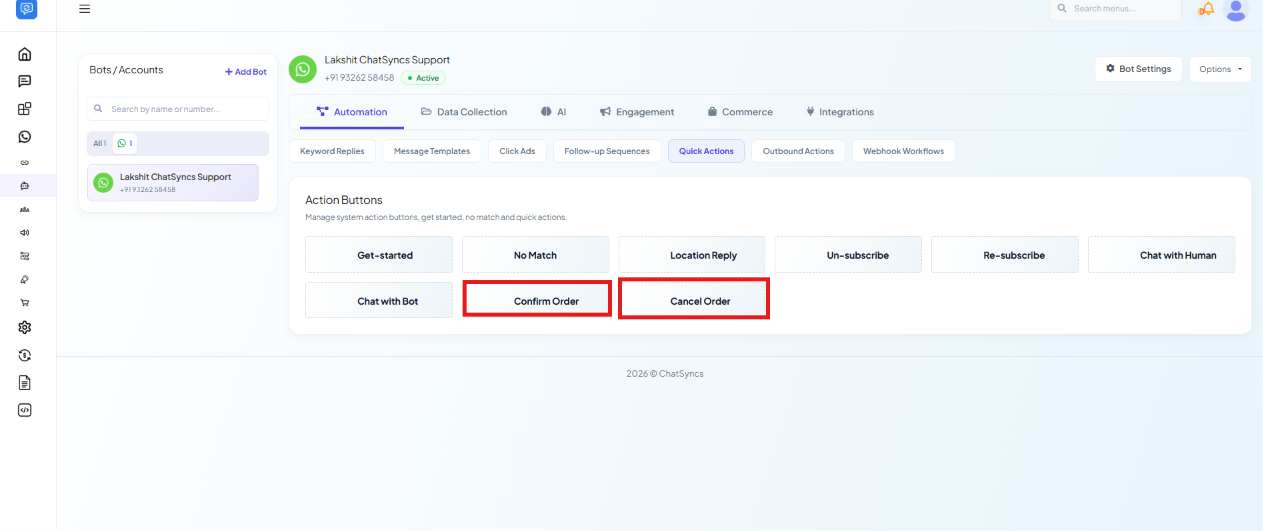1263x531 pixels.
Task: Open the Cancel Order action button
Action: (694, 300)
